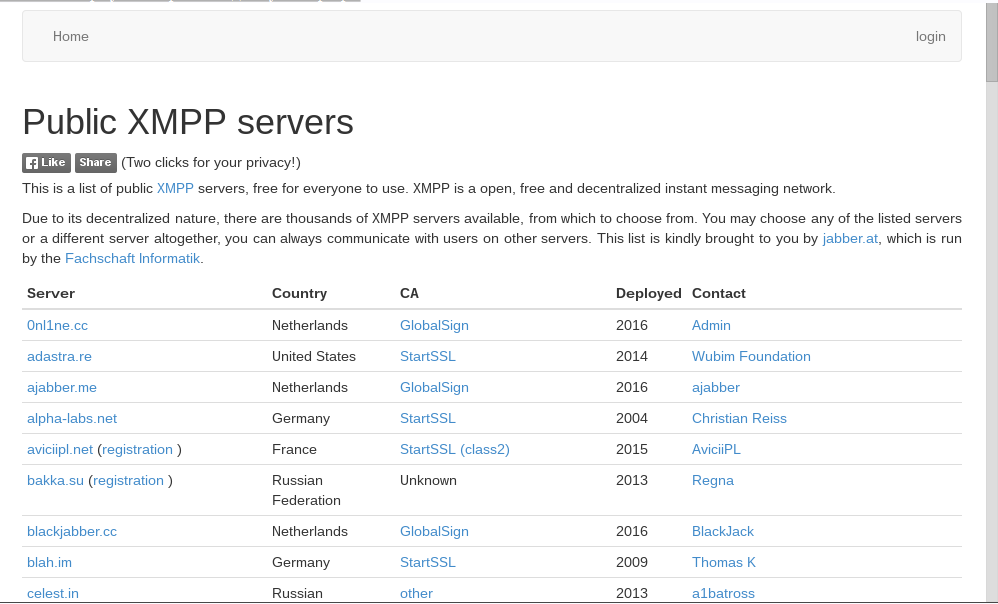This screenshot has height=604, width=998.
Task: Open the adastra.re server link
Action: 59,356
